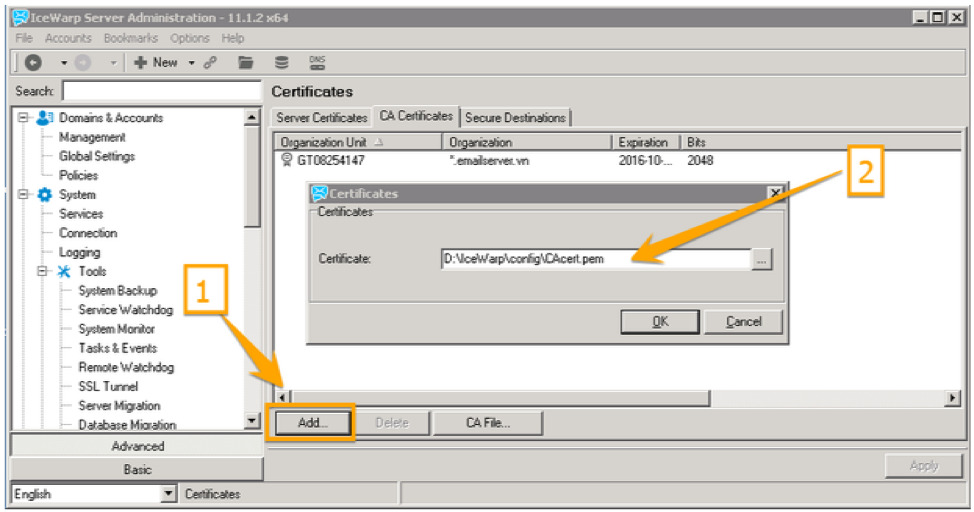Click the browse ellipsis button
The width and height of the screenshot is (974, 512).
(x=762, y=259)
